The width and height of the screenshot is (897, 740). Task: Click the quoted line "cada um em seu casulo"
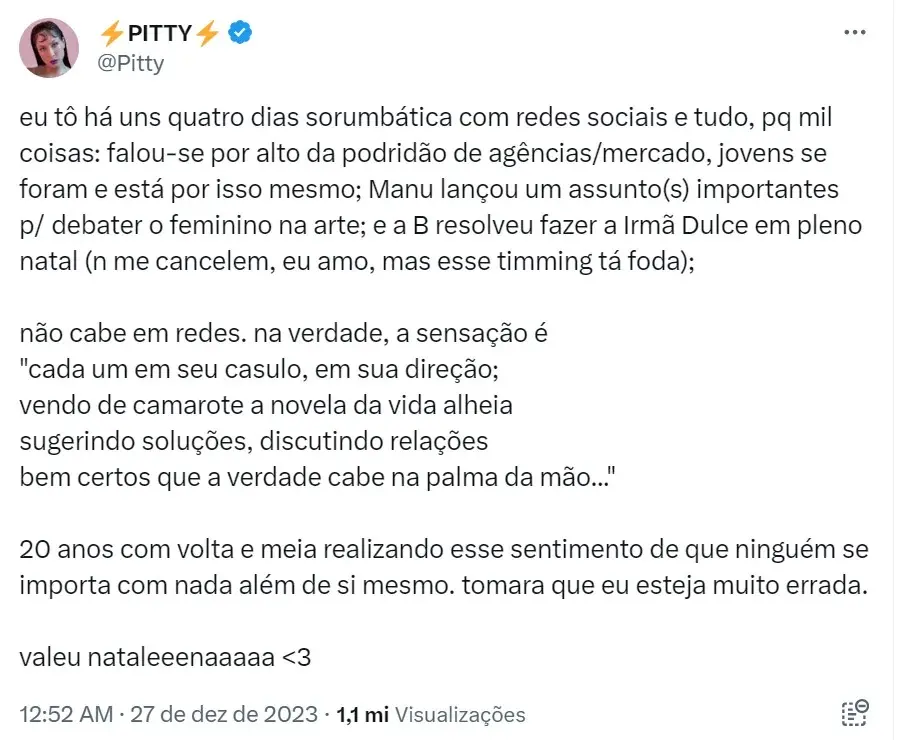pos(260,370)
